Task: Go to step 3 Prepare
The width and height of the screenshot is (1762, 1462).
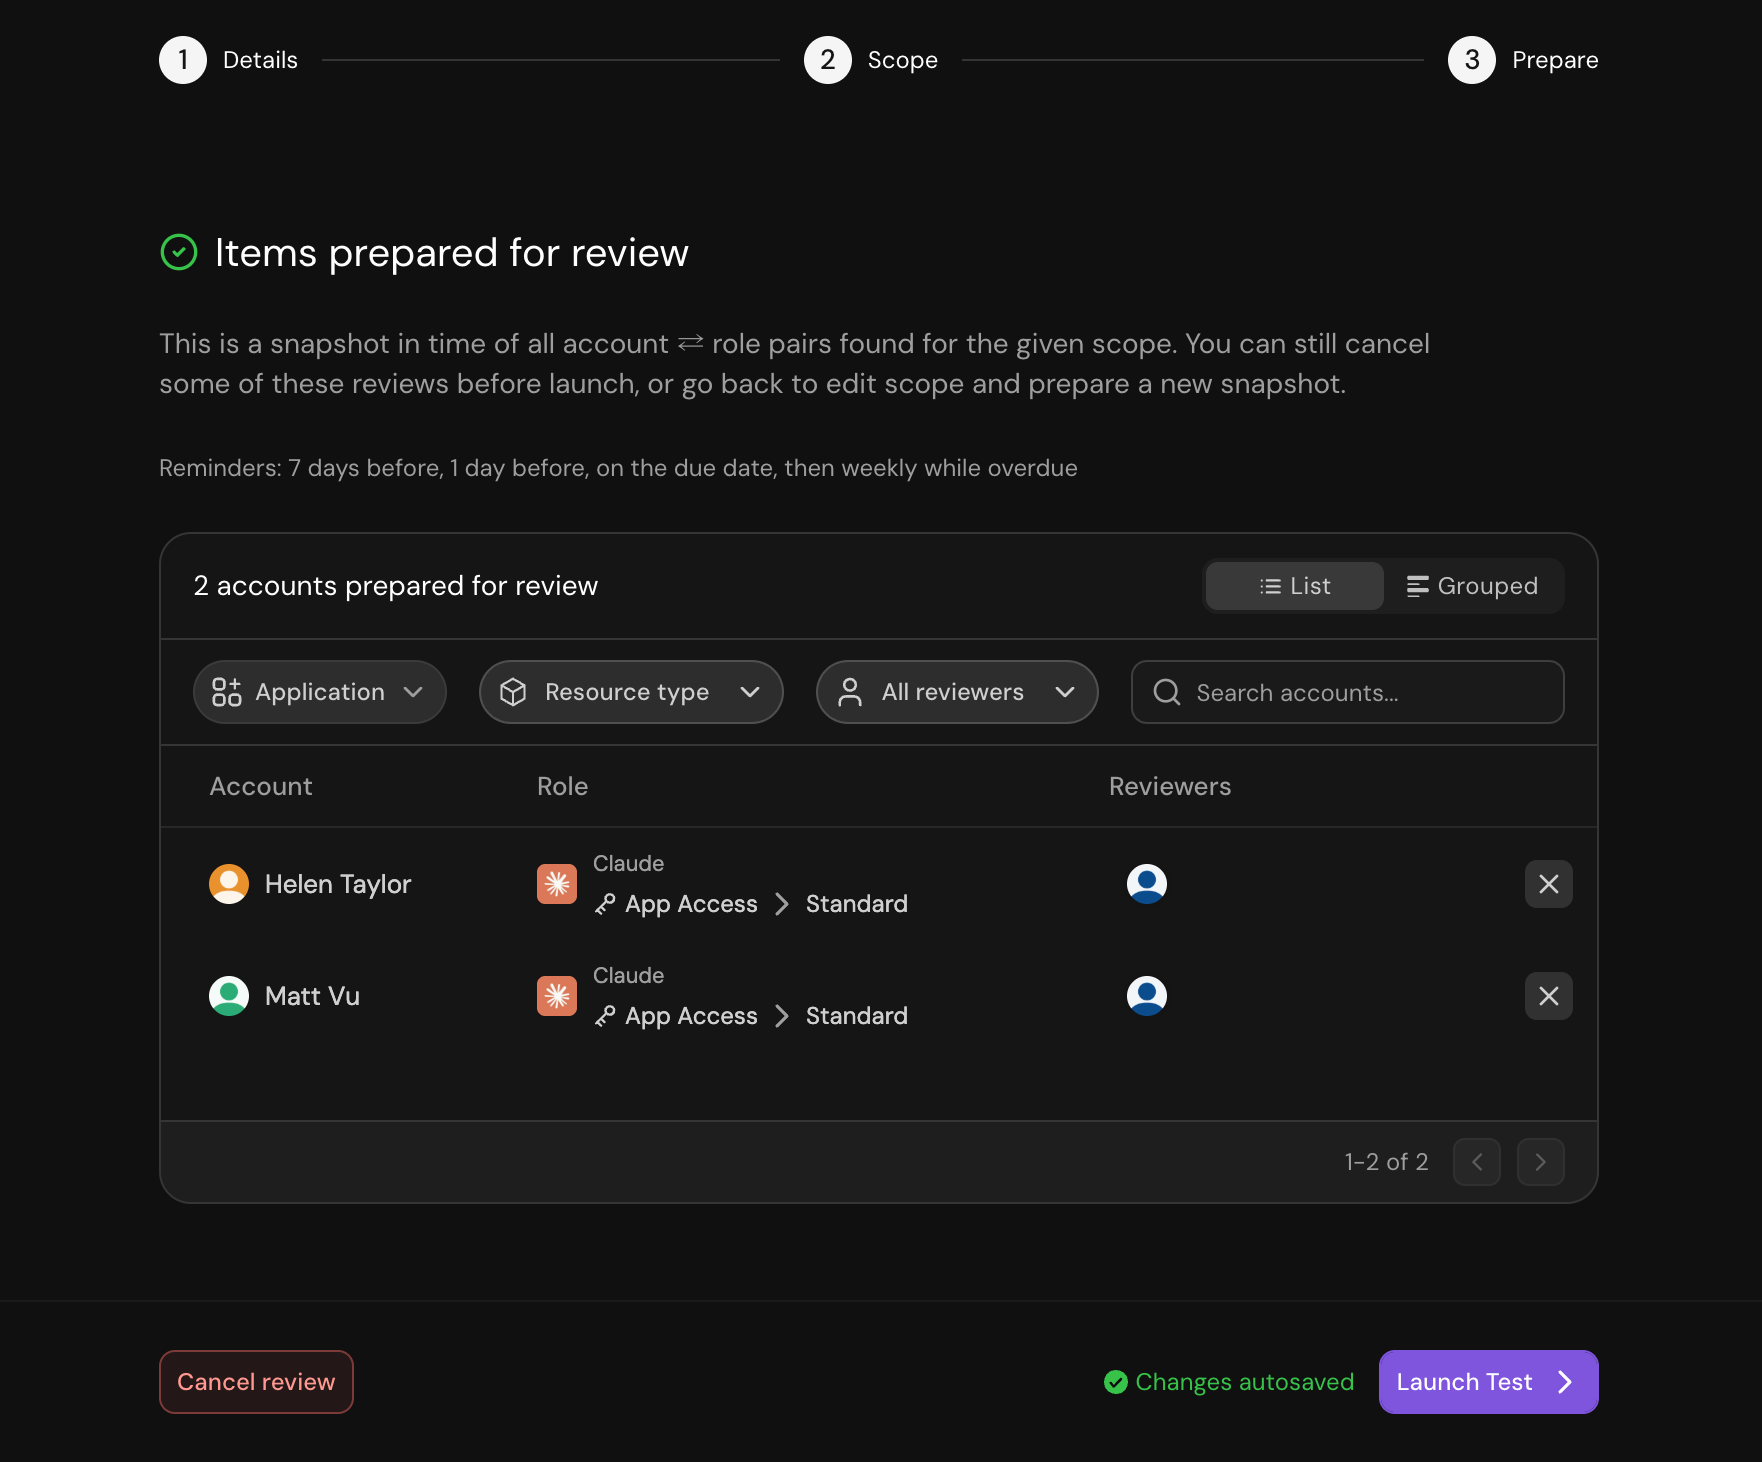Action: click(x=1523, y=60)
